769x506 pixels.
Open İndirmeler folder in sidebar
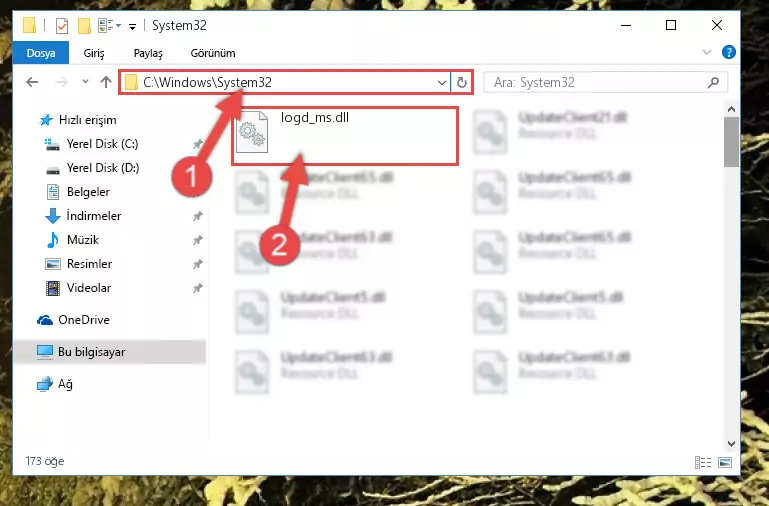pos(94,216)
